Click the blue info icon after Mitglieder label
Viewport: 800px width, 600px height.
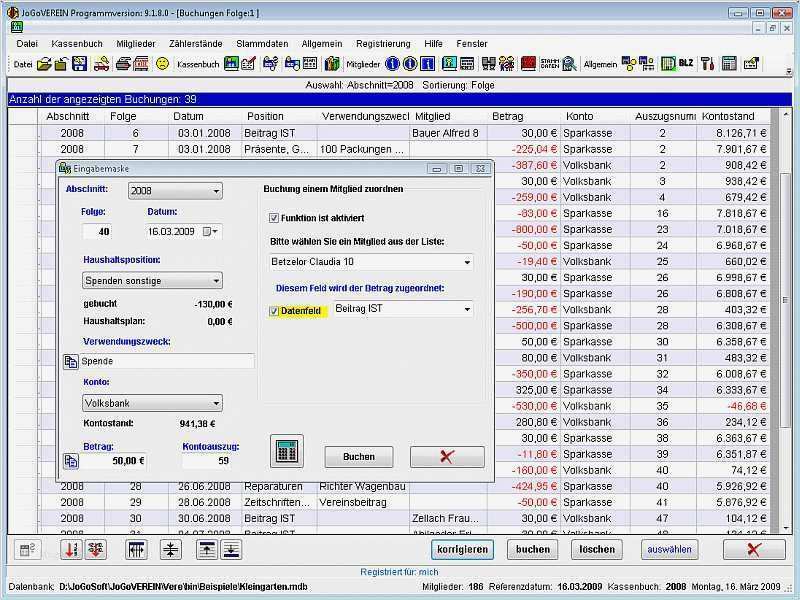[392, 64]
